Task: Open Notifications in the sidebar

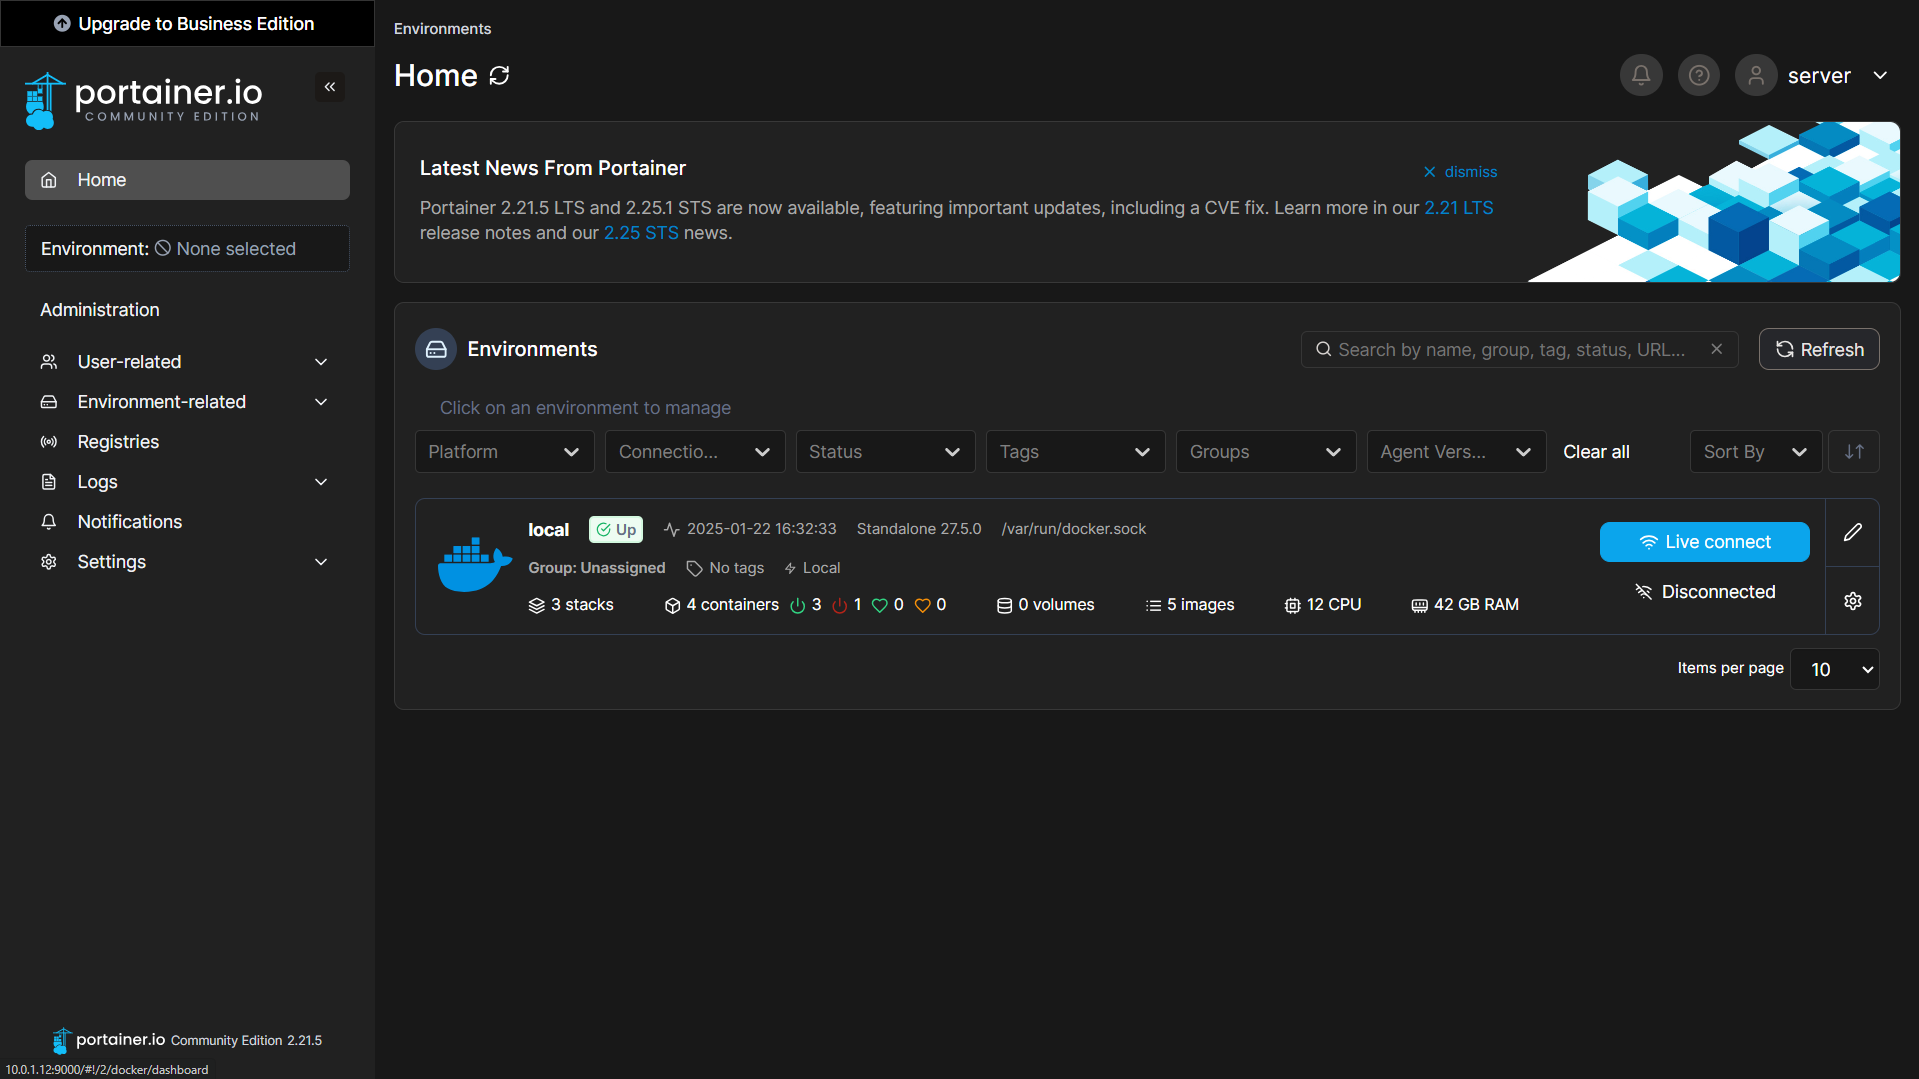Action: pos(130,522)
